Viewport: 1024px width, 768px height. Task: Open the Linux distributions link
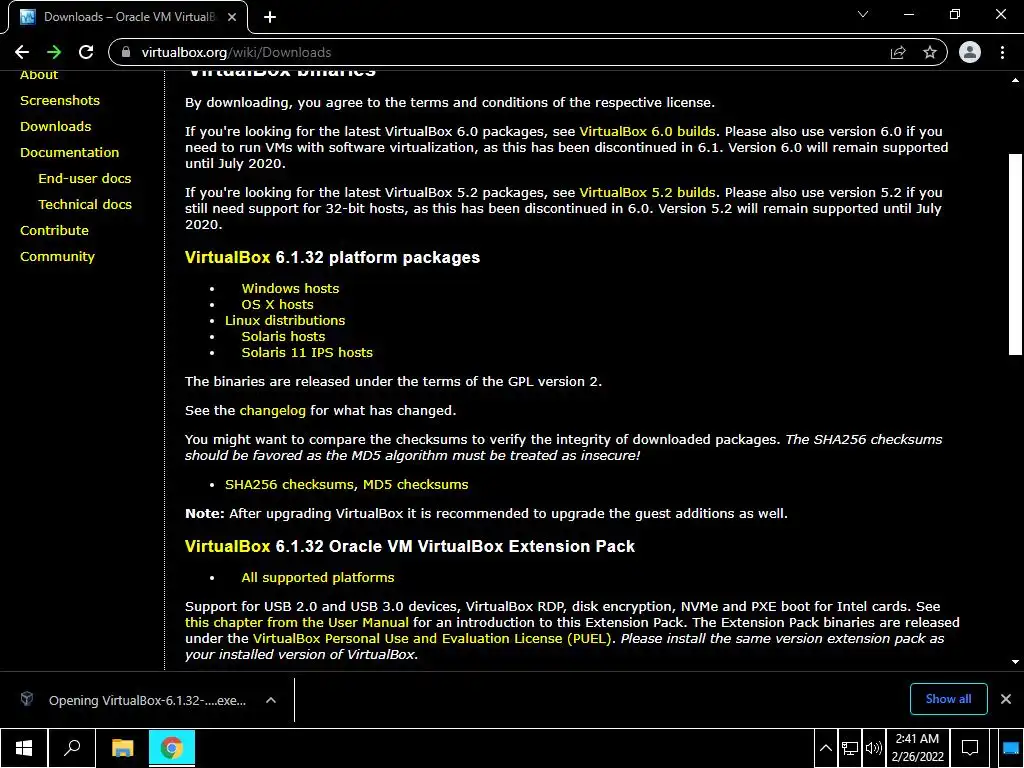(285, 321)
